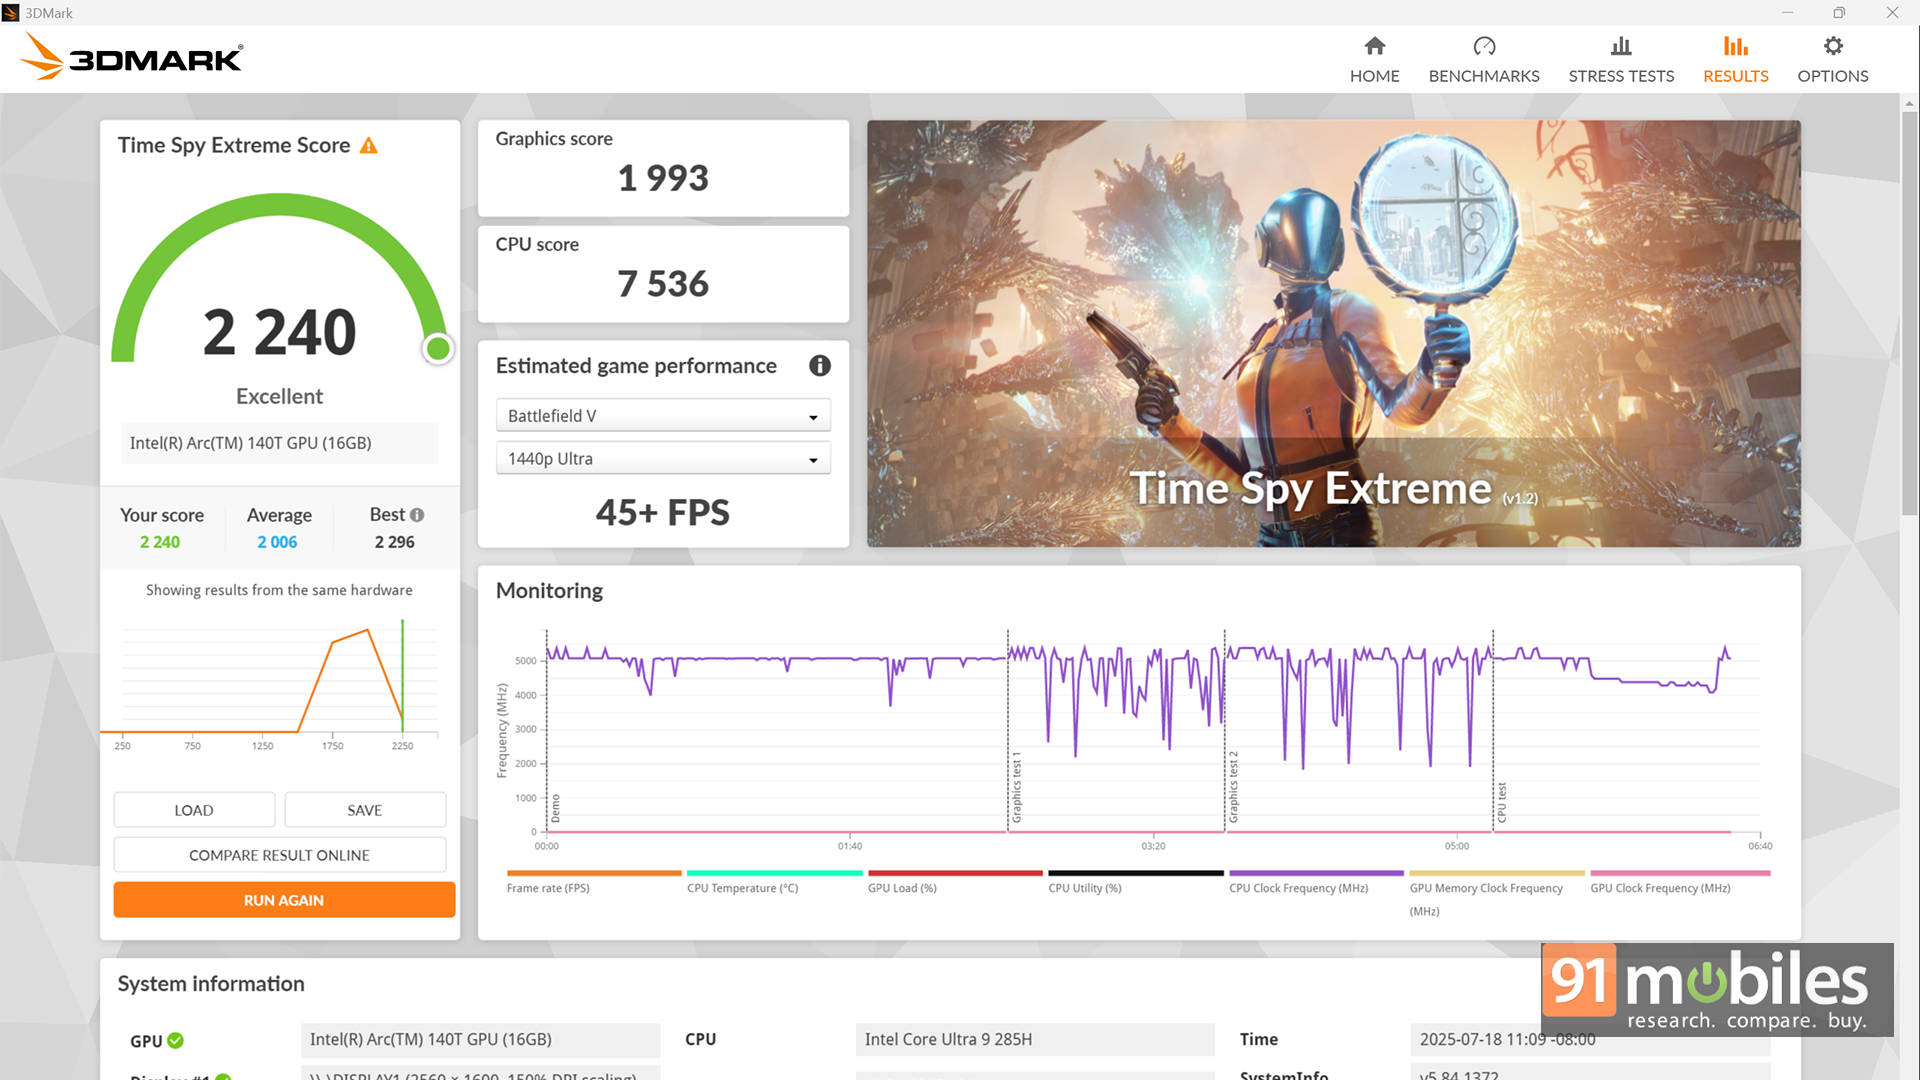
Task: Open the BENCHMARKS tab
Action: [x=1484, y=60]
